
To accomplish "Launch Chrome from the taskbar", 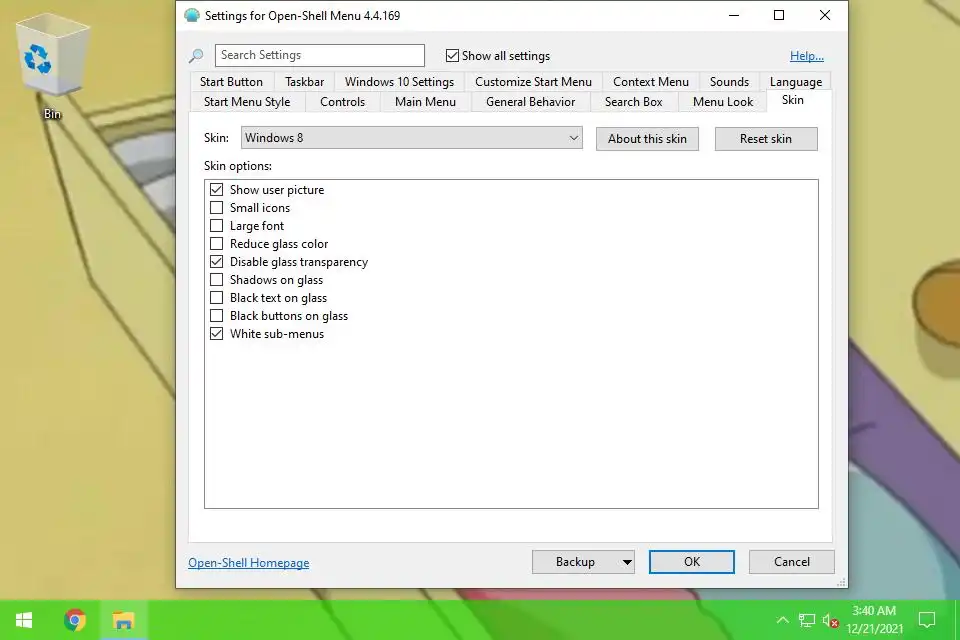I will [75, 620].
